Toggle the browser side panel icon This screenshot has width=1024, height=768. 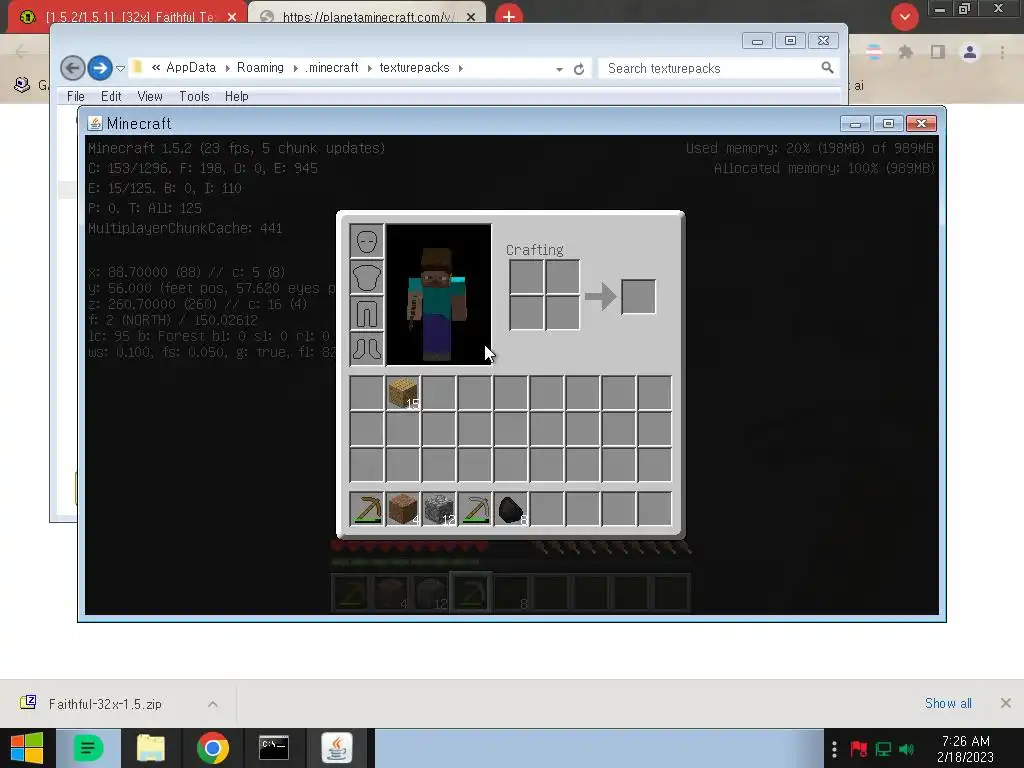[938, 52]
